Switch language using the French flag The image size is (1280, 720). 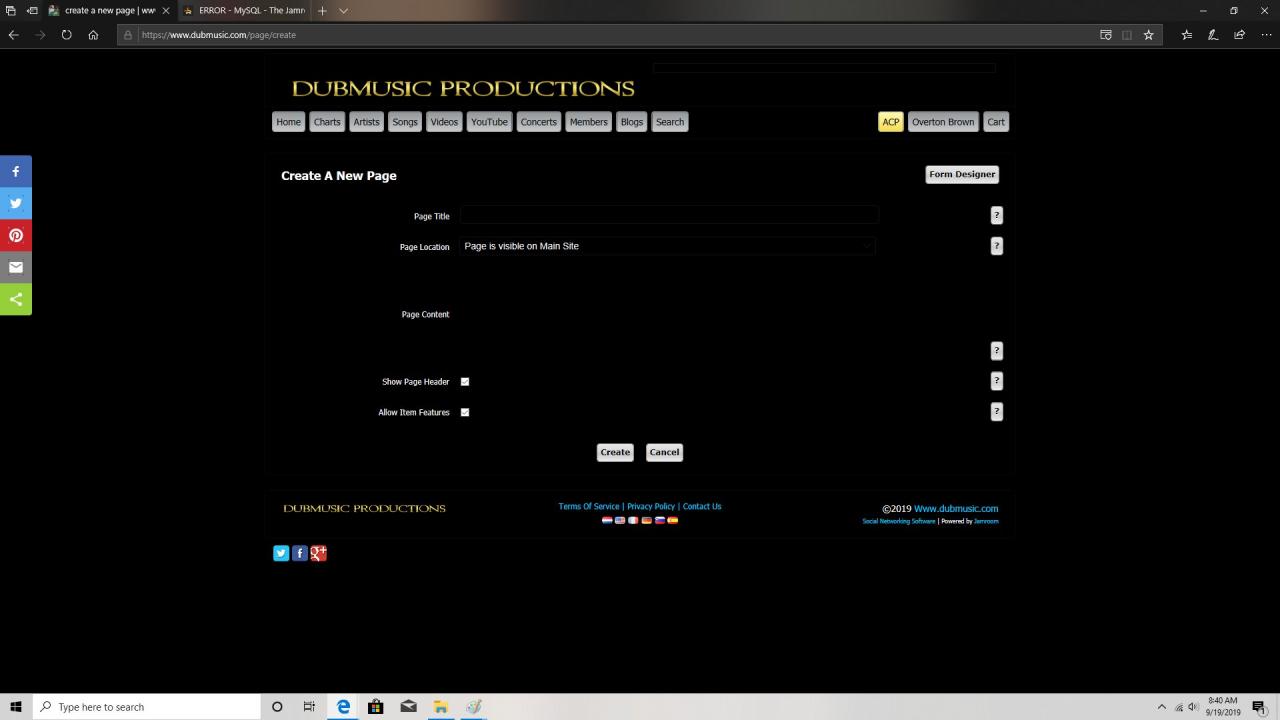[633, 520]
